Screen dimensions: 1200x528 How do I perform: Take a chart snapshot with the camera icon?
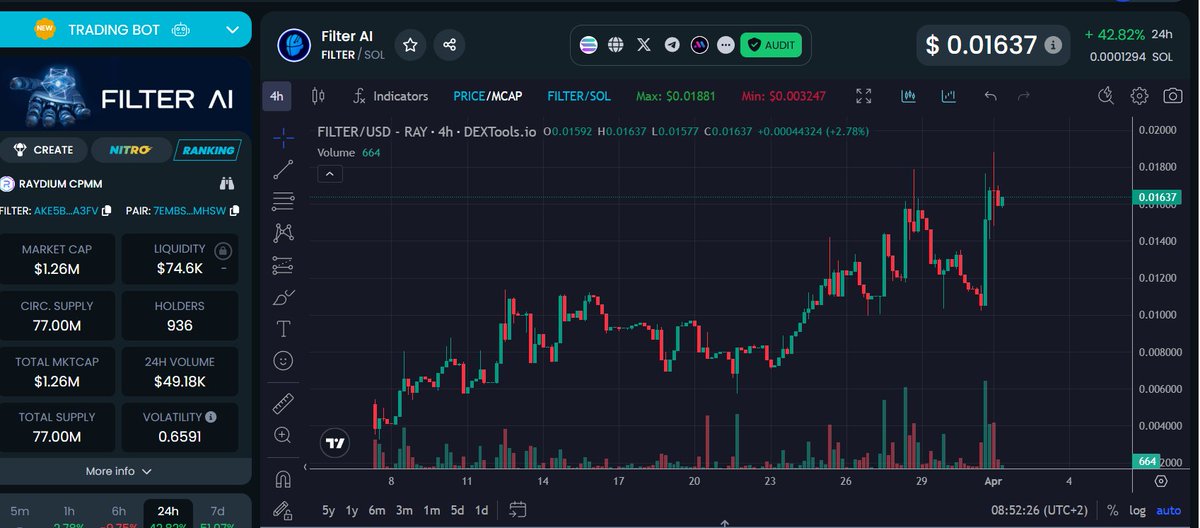1172,96
